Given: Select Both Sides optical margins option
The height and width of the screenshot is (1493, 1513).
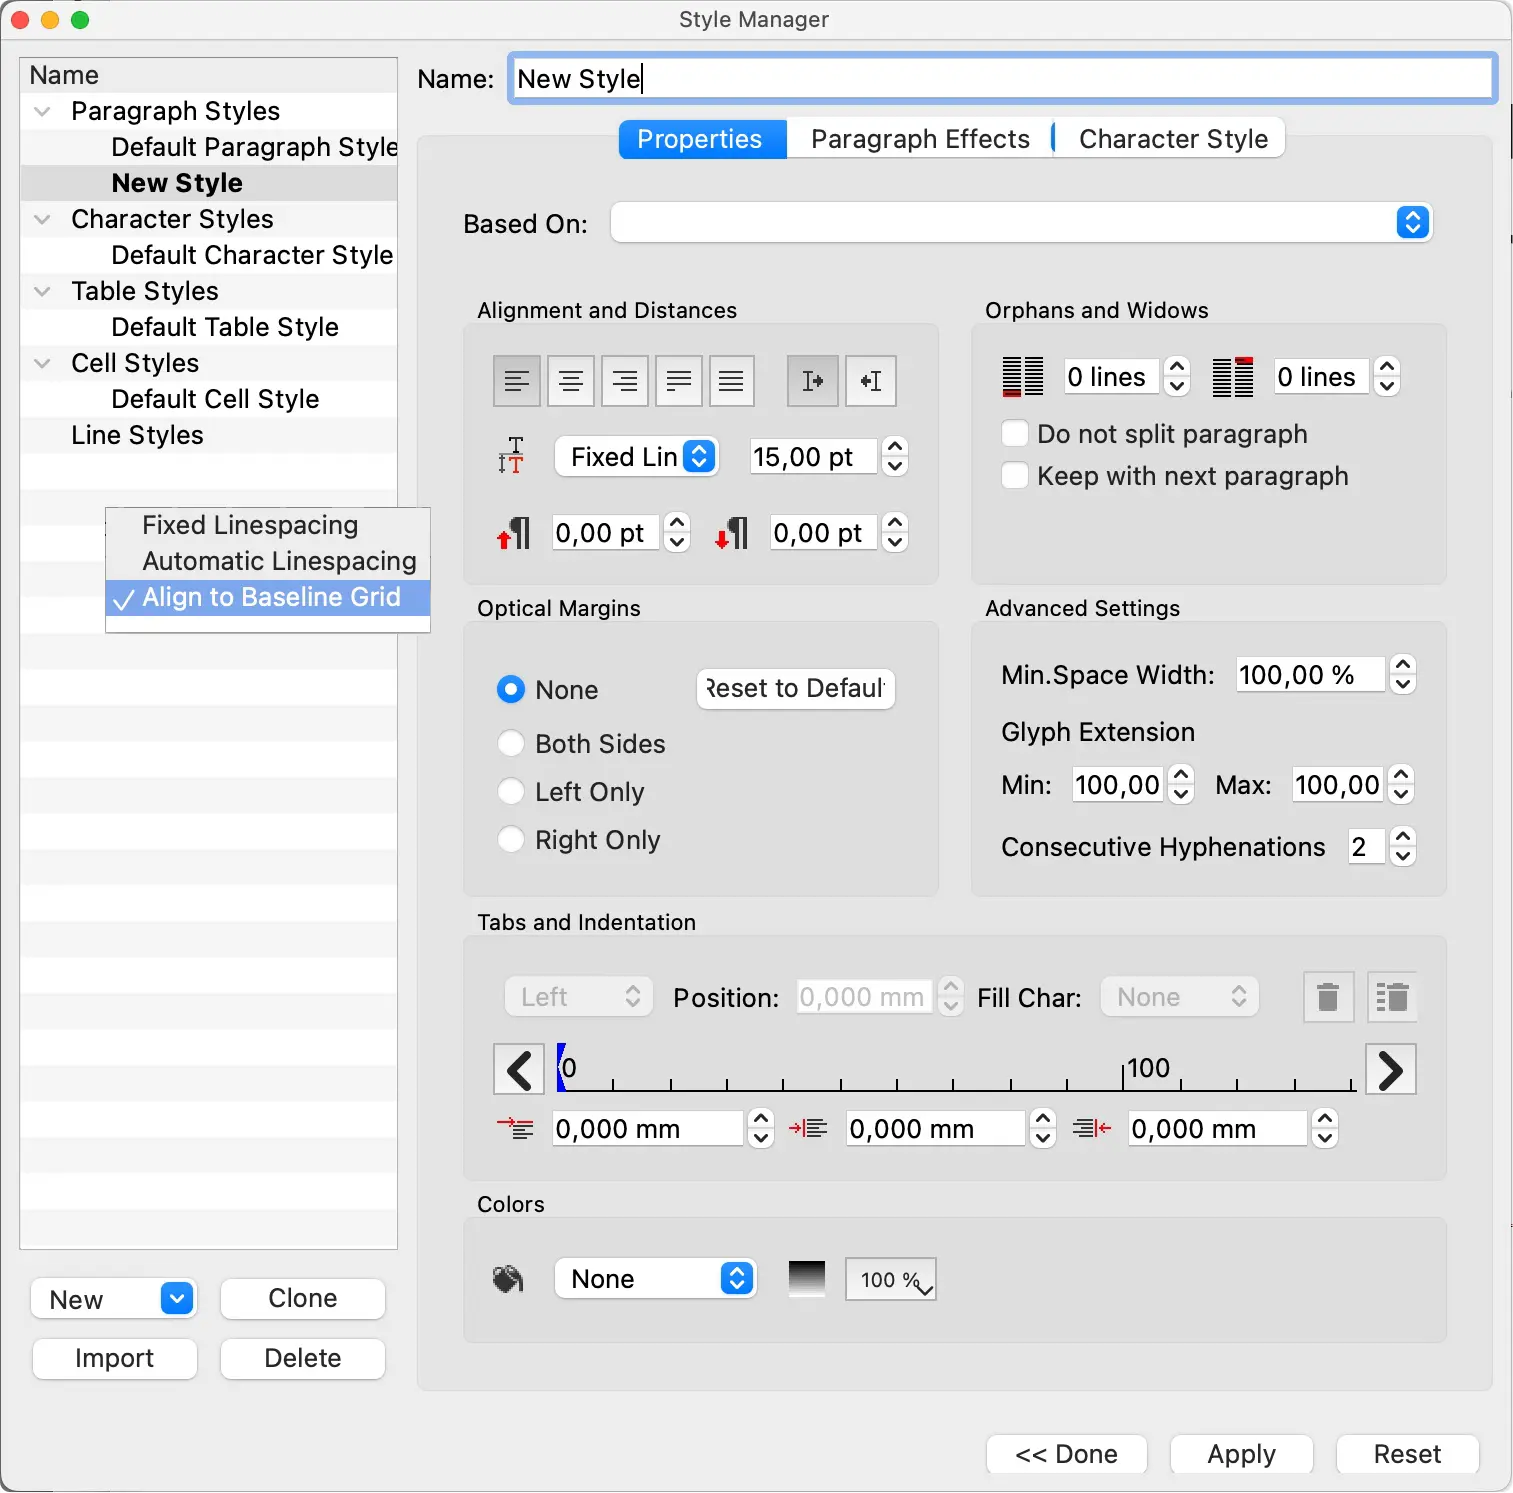Looking at the screenshot, I should 511,744.
